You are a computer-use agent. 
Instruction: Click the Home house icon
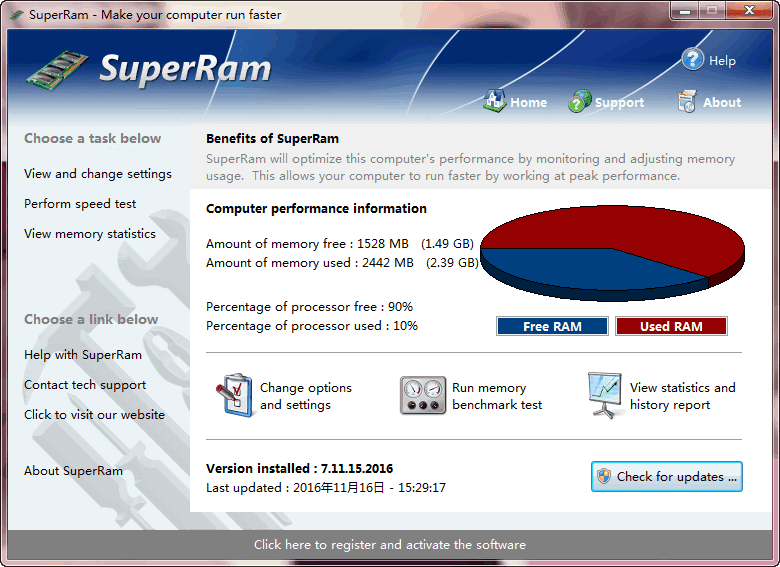[494, 101]
